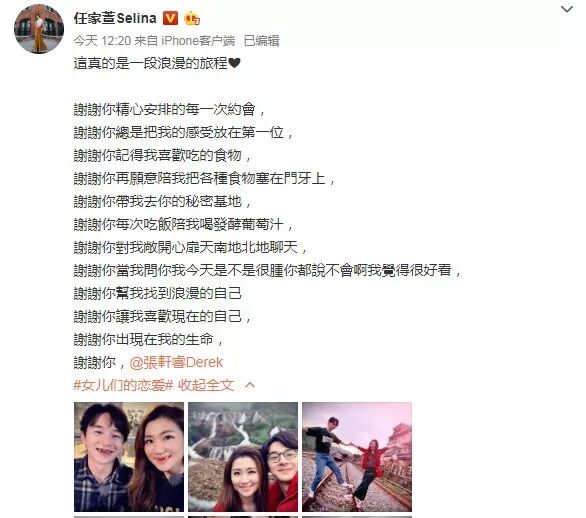Click the 任家萱Selina username
Viewport: 586px width, 518px height.
click(x=115, y=18)
